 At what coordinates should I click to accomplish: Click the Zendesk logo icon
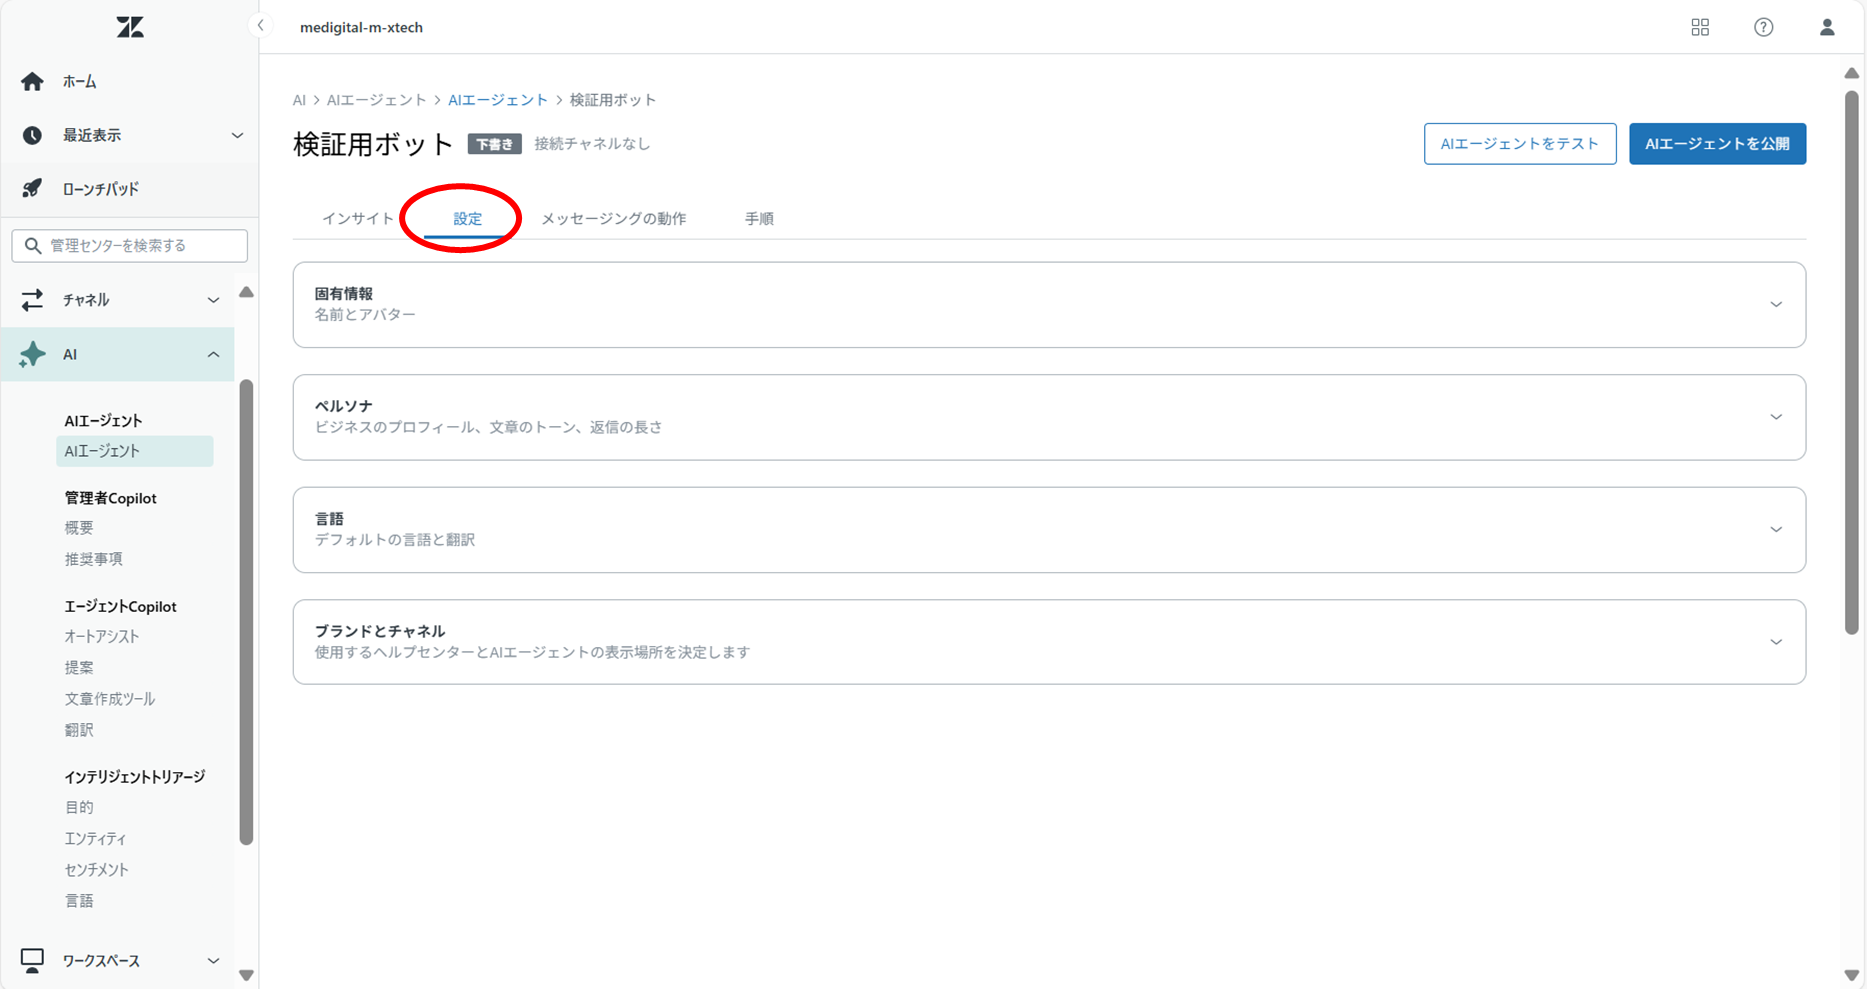coord(130,27)
